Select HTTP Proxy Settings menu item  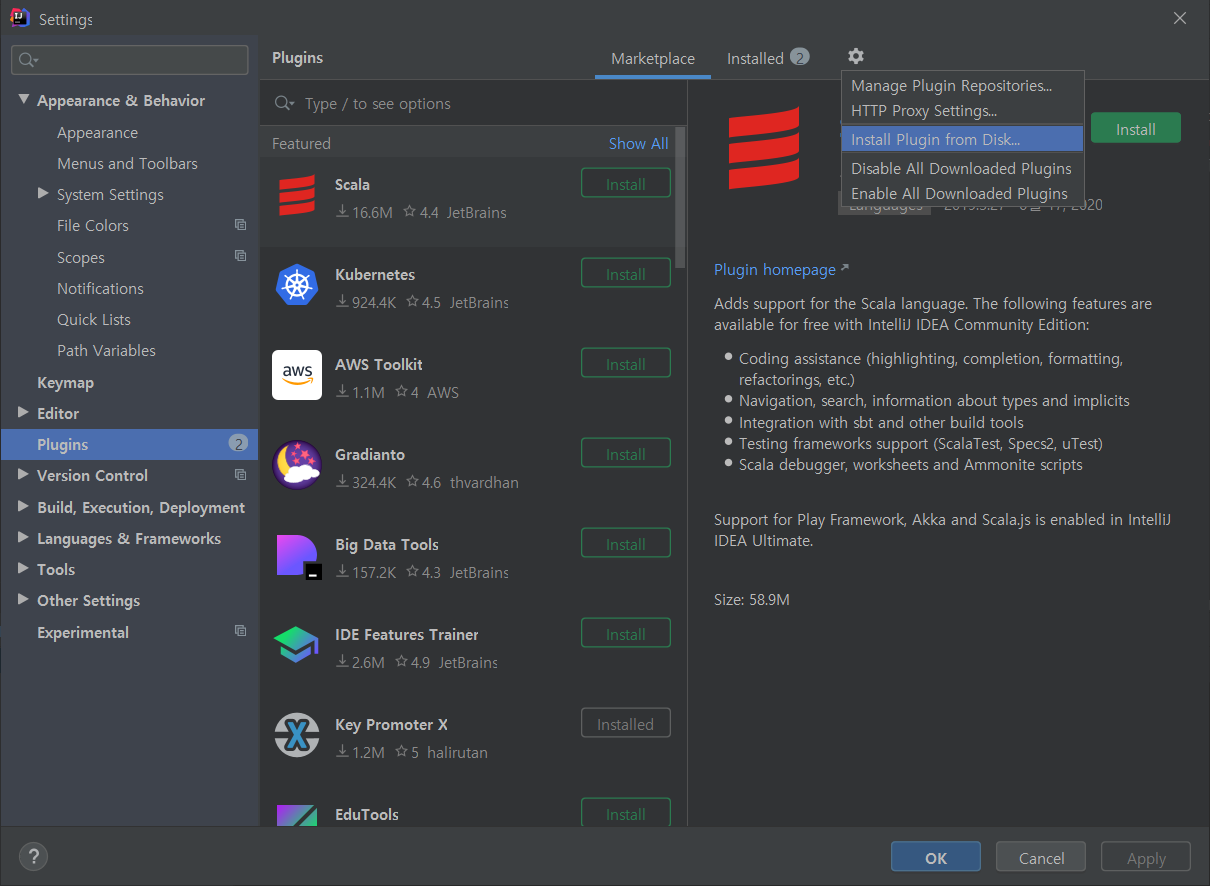click(x=962, y=111)
